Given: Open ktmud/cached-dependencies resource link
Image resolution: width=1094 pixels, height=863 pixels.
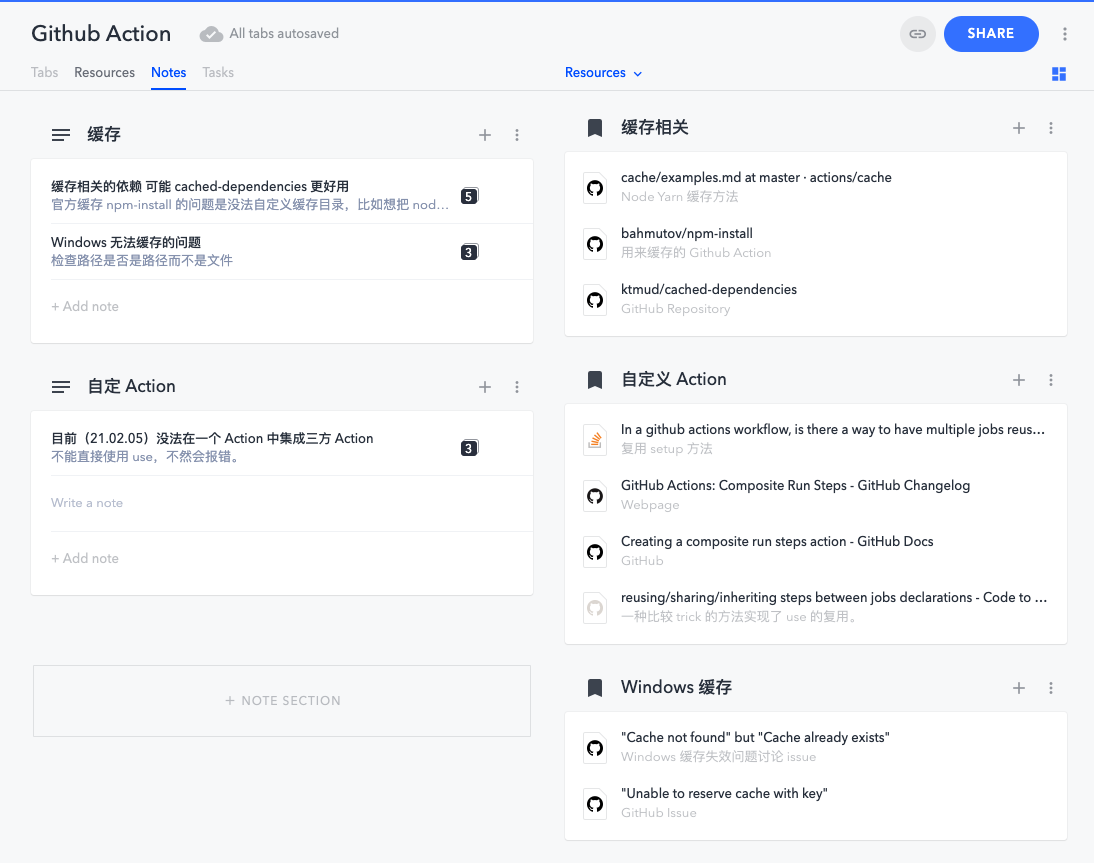Looking at the screenshot, I should (709, 289).
